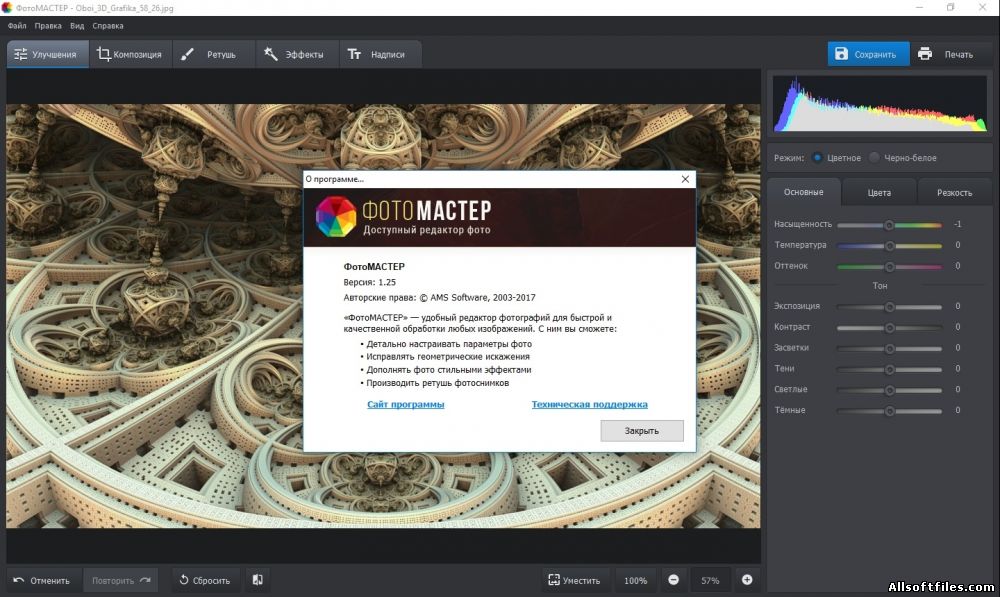1000x597 pixels.
Task: Click the Закрыть button in dialog
Action: (x=642, y=431)
